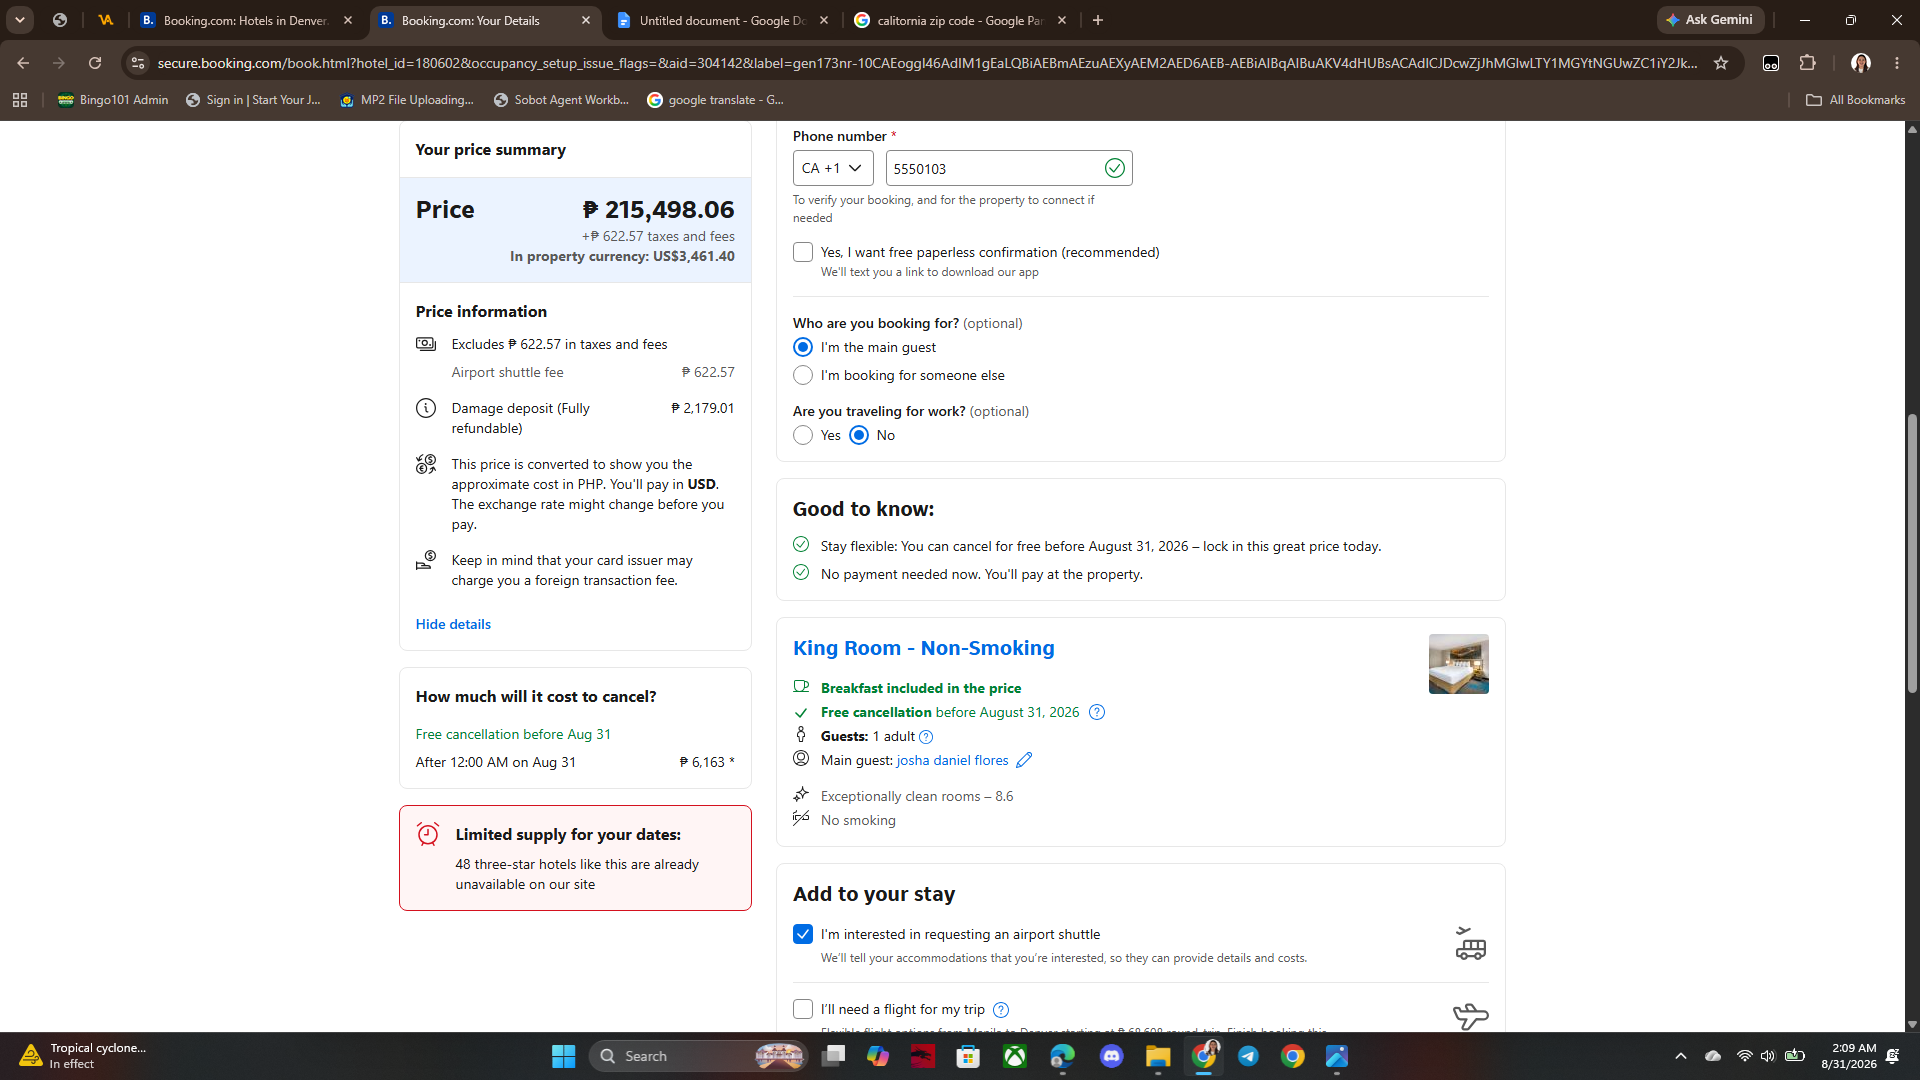Viewport: 1920px width, 1080px height.
Task: Choose No for traveling for work
Action: [x=859, y=435]
